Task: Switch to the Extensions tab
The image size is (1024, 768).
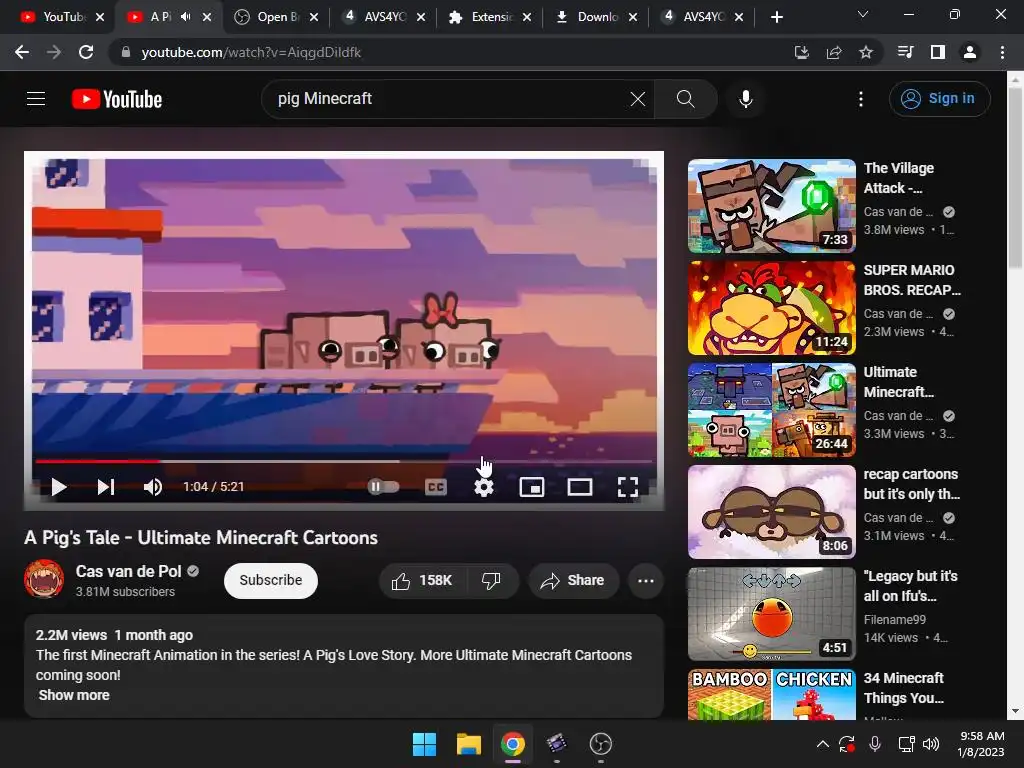Action: (488, 17)
